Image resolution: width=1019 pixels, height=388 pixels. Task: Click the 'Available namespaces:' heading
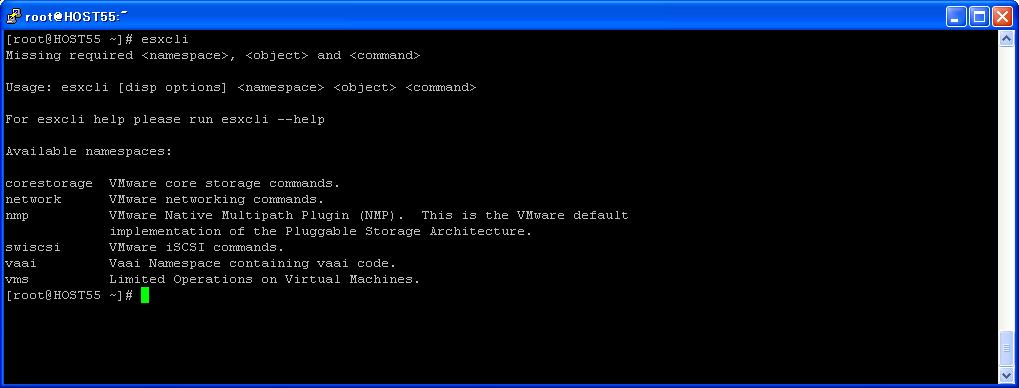[x=89, y=151]
